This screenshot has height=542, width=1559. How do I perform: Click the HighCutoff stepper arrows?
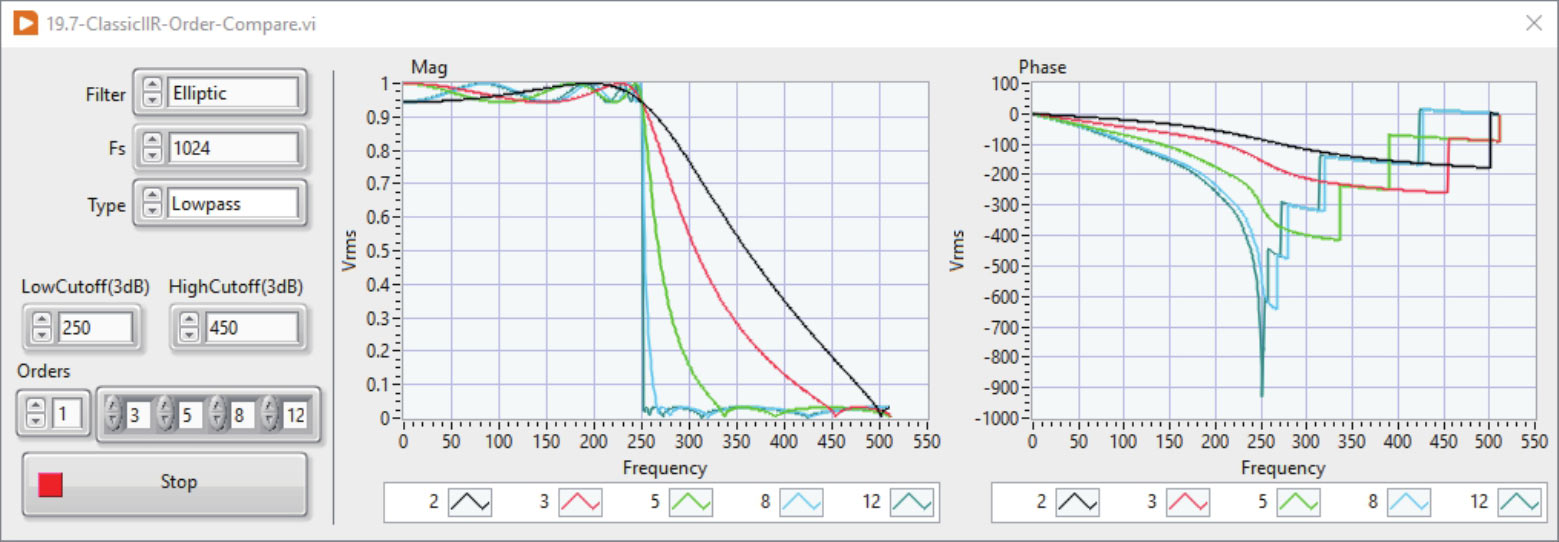click(x=189, y=327)
